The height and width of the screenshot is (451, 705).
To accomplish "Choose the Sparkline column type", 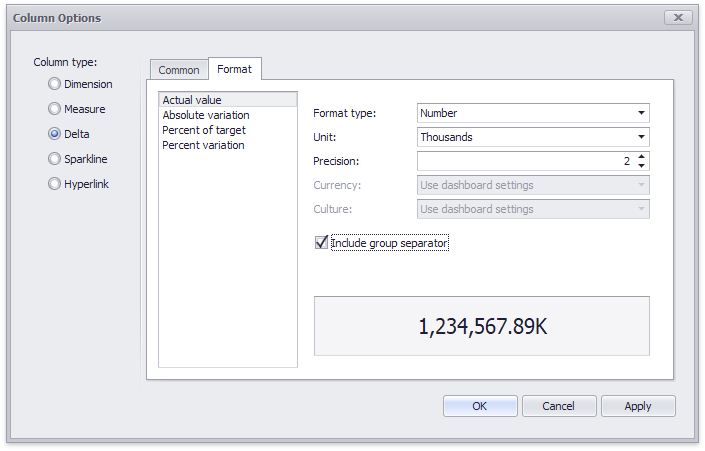I will 55,159.
